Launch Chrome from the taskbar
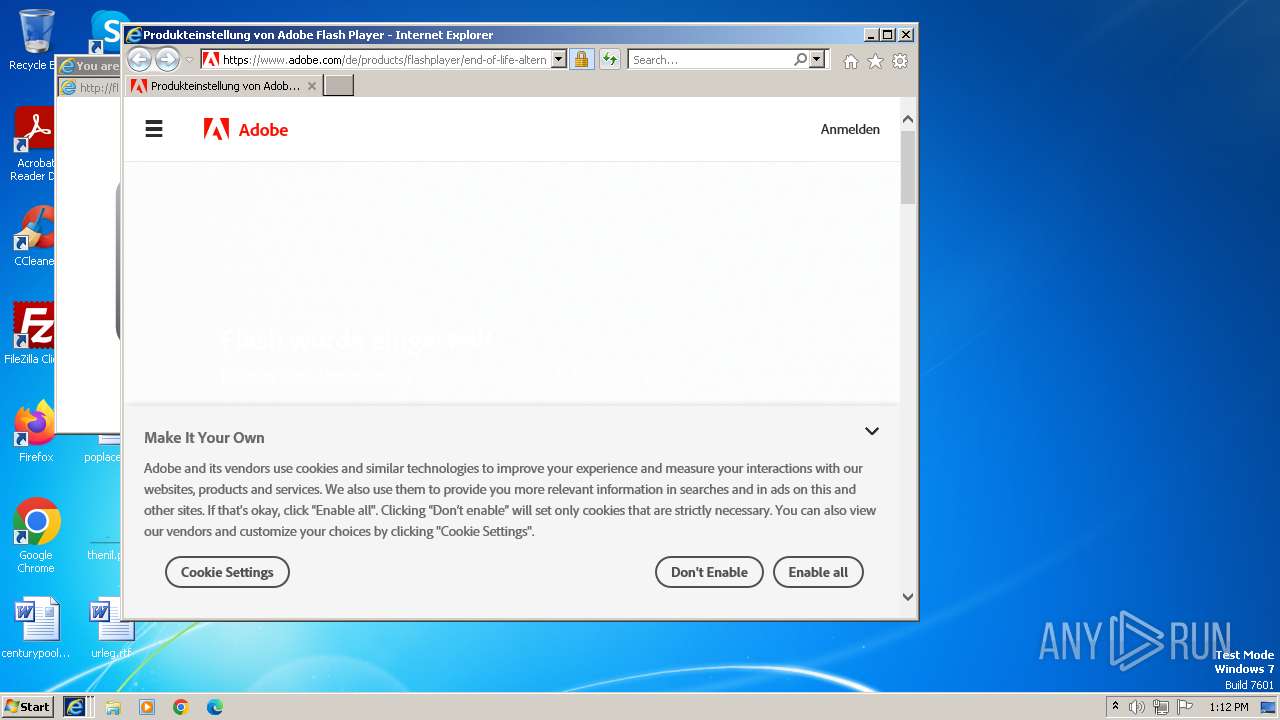 [x=181, y=707]
